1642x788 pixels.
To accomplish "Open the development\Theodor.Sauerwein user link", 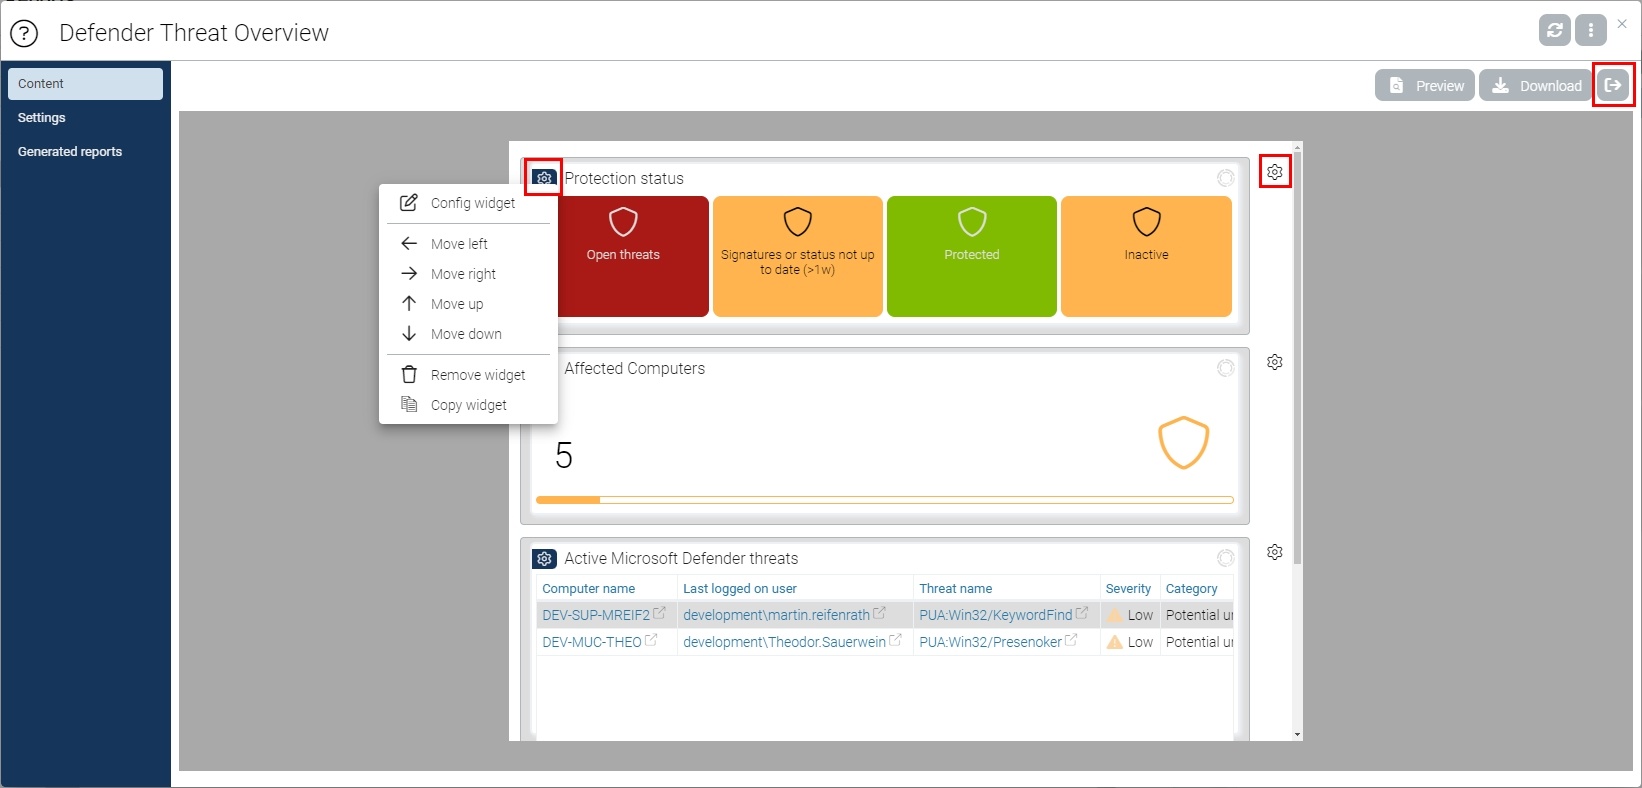I will [785, 642].
